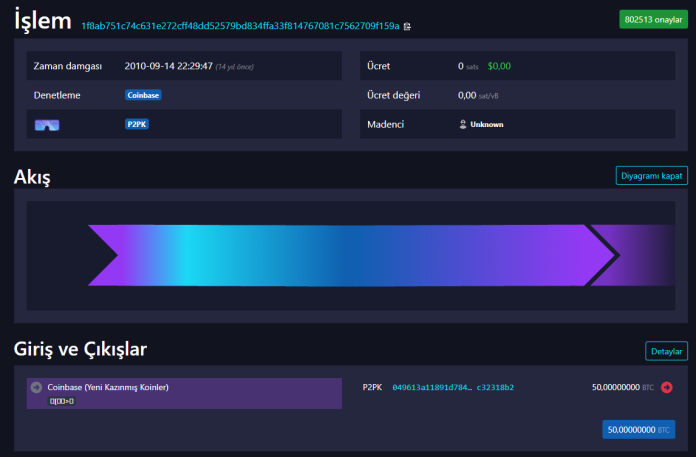Toggle the 50,00000000 BTC total amount button
Screen dimensions: 696x457
click(x=645, y=429)
